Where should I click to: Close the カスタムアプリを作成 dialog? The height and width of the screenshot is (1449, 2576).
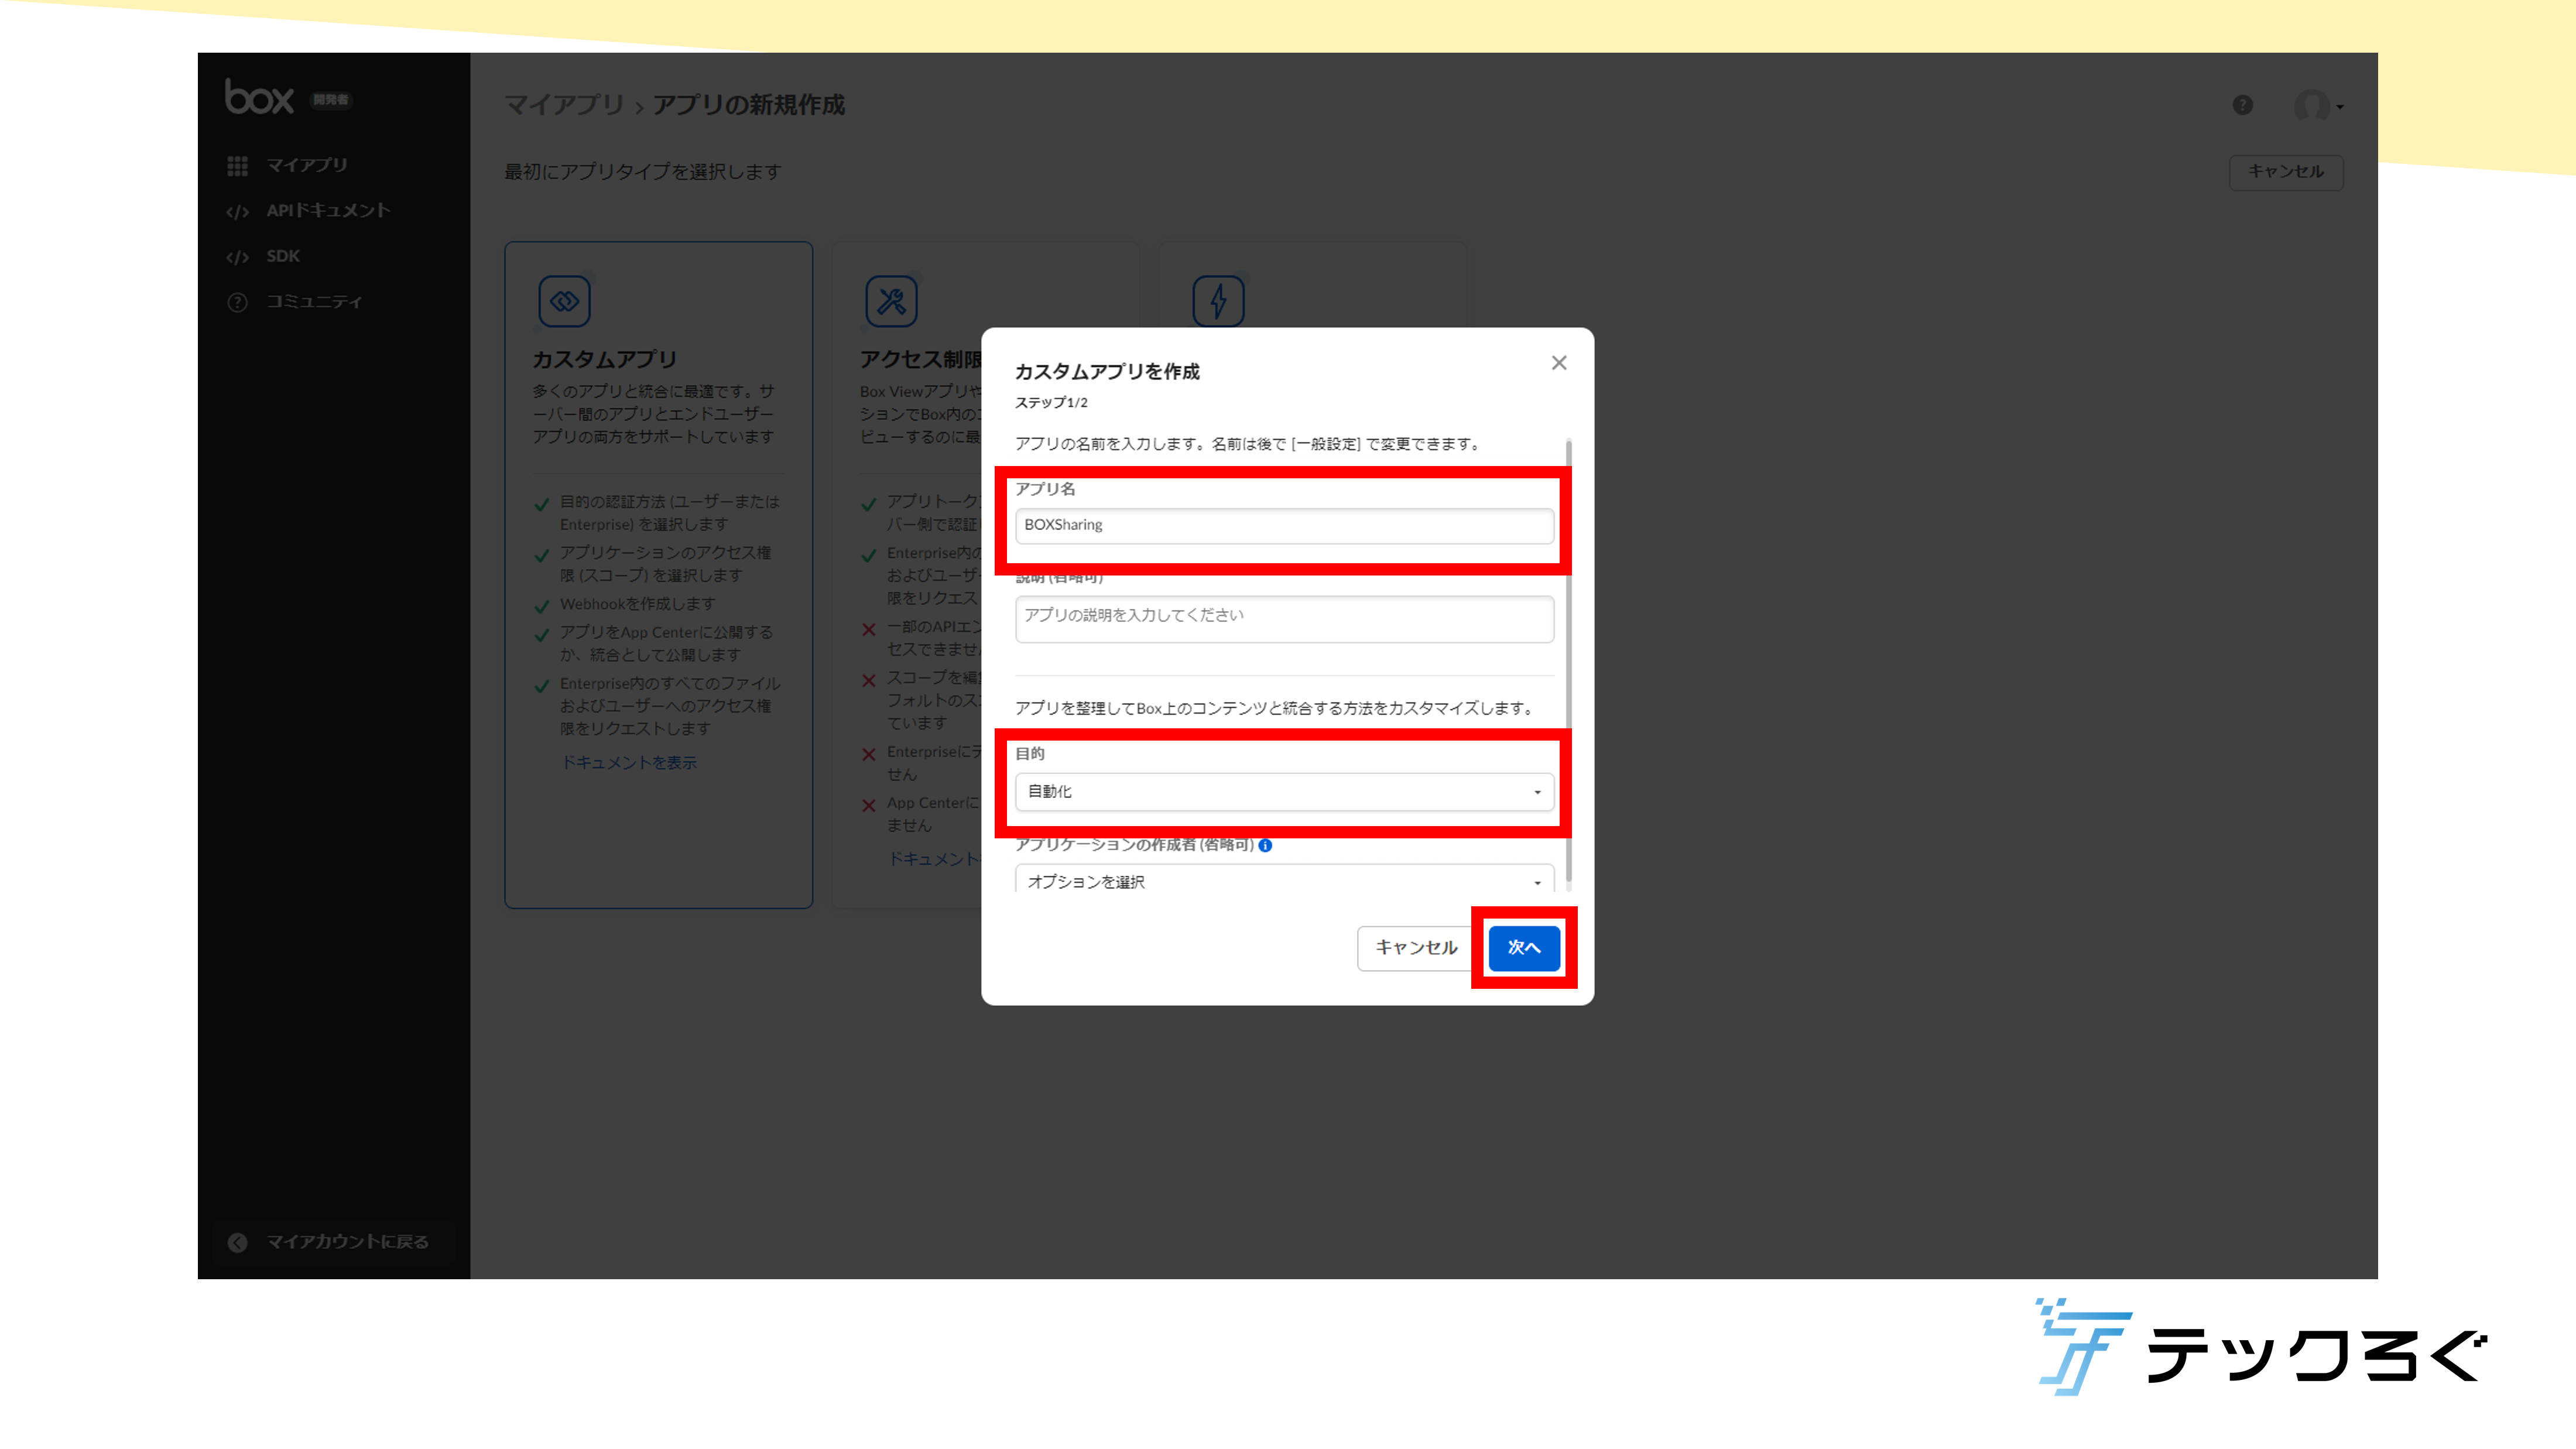(x=1559, y=363)
